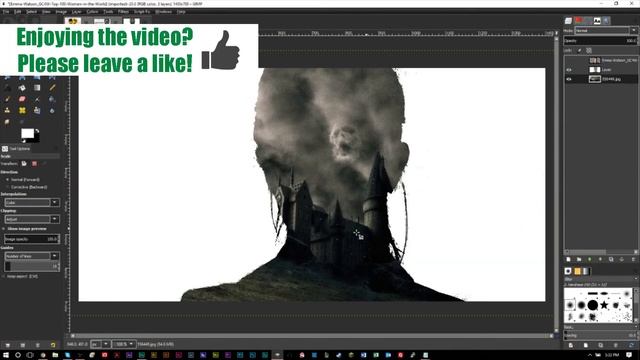Swap foreground and background colors arrow
The height and width of the screenshot is (360, 640).
coord(37,131)
